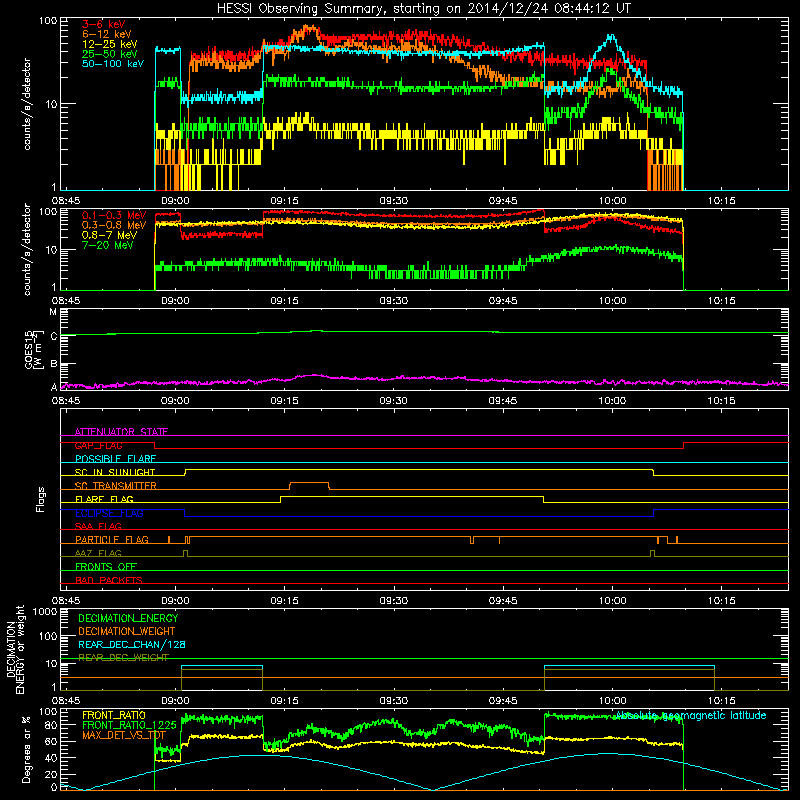Click the REAR_DEC_CHAN/128 legend label

(x=132, y=644)
